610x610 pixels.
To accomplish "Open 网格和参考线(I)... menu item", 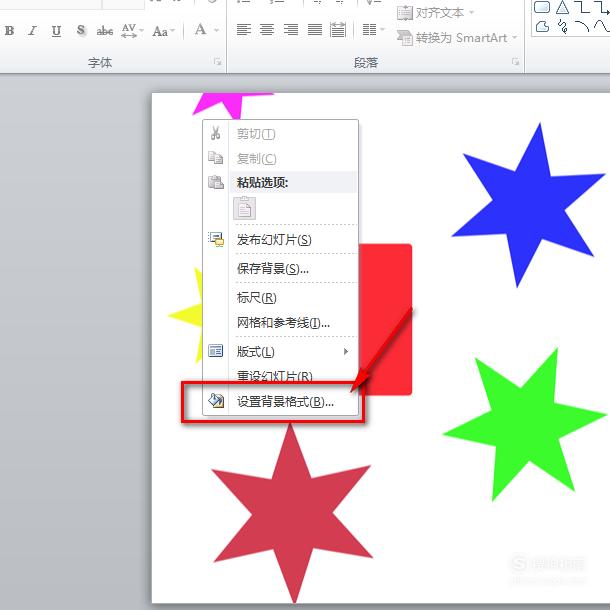I will pos(280,323).
